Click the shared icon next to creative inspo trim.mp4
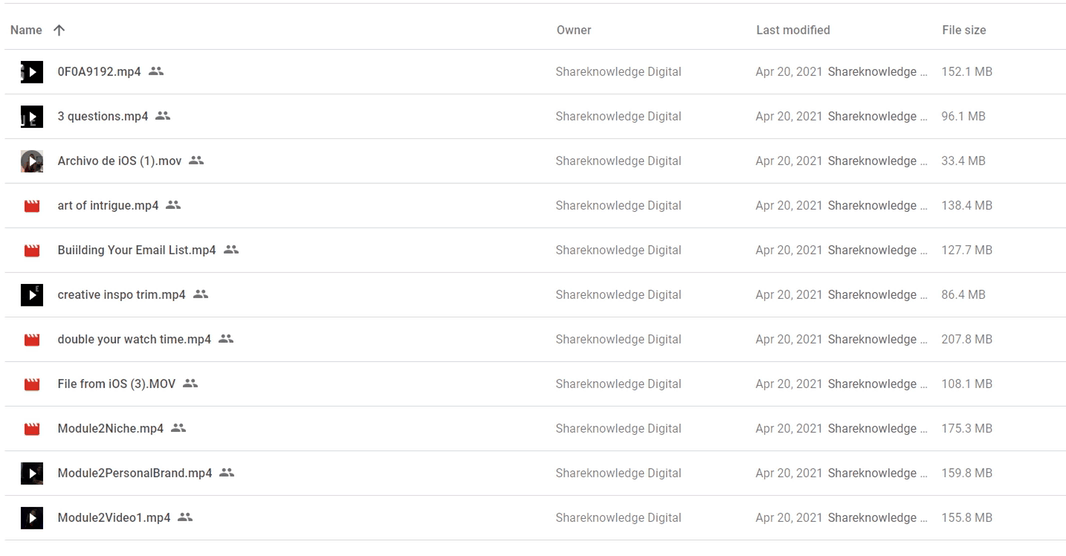This screenshot has height=556, width=1066. (x=201, y=294)
